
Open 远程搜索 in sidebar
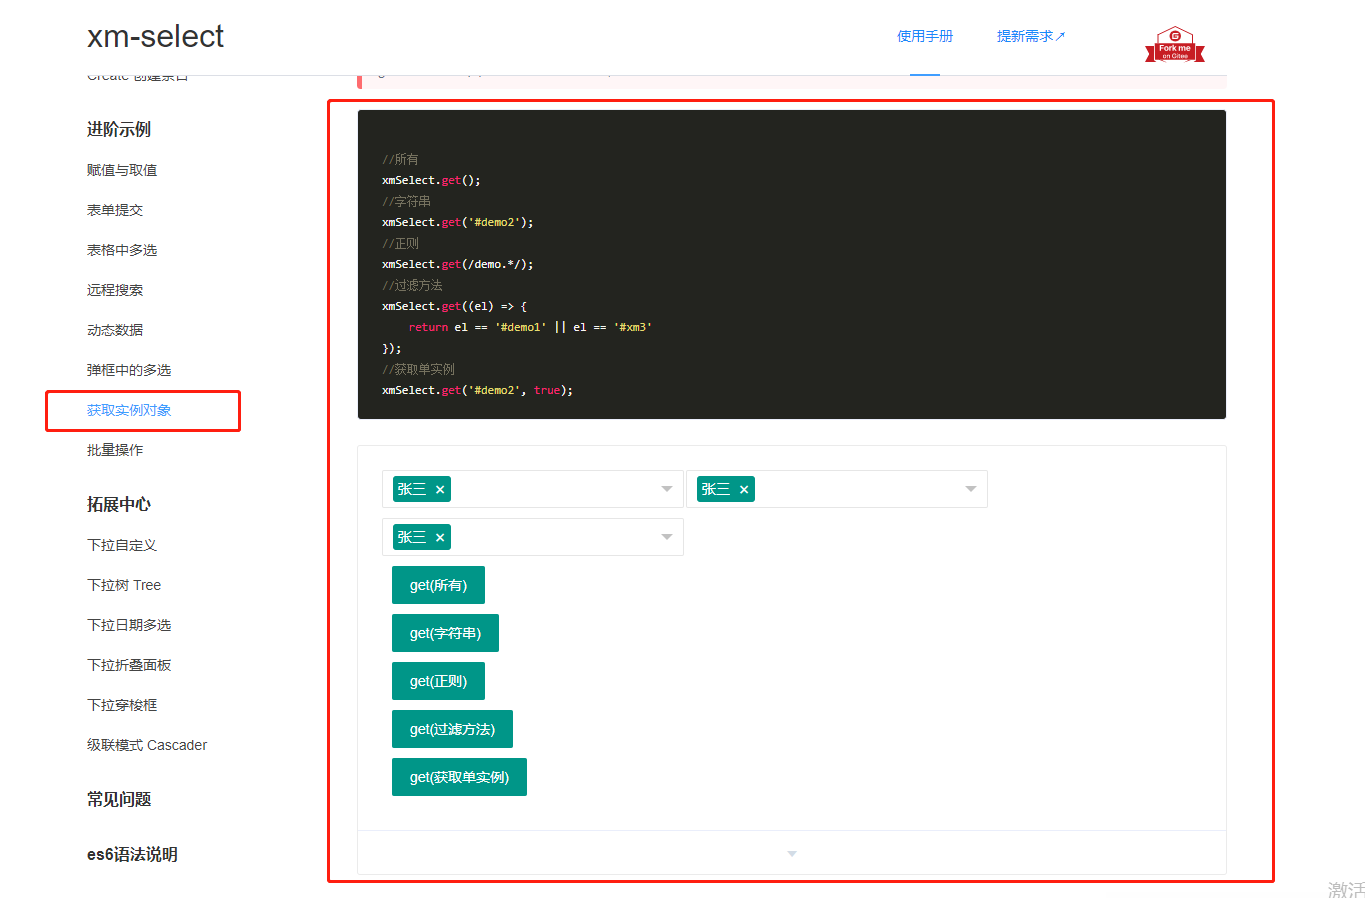(115, 290)
